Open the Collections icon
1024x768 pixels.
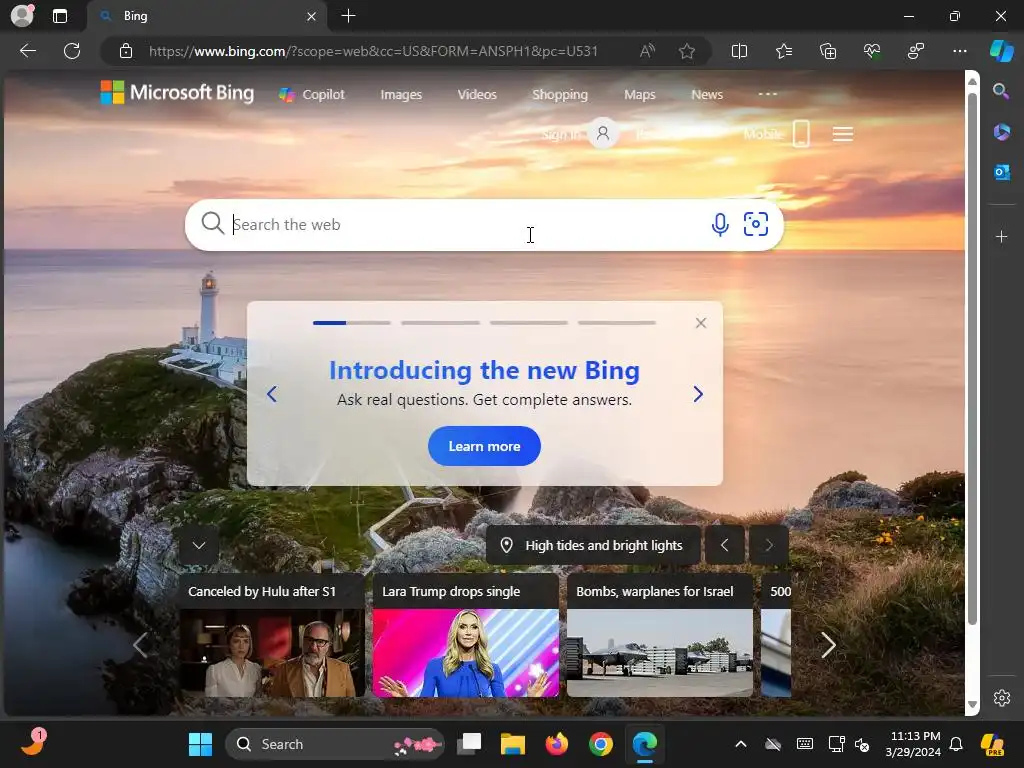(x=828, y=51)
